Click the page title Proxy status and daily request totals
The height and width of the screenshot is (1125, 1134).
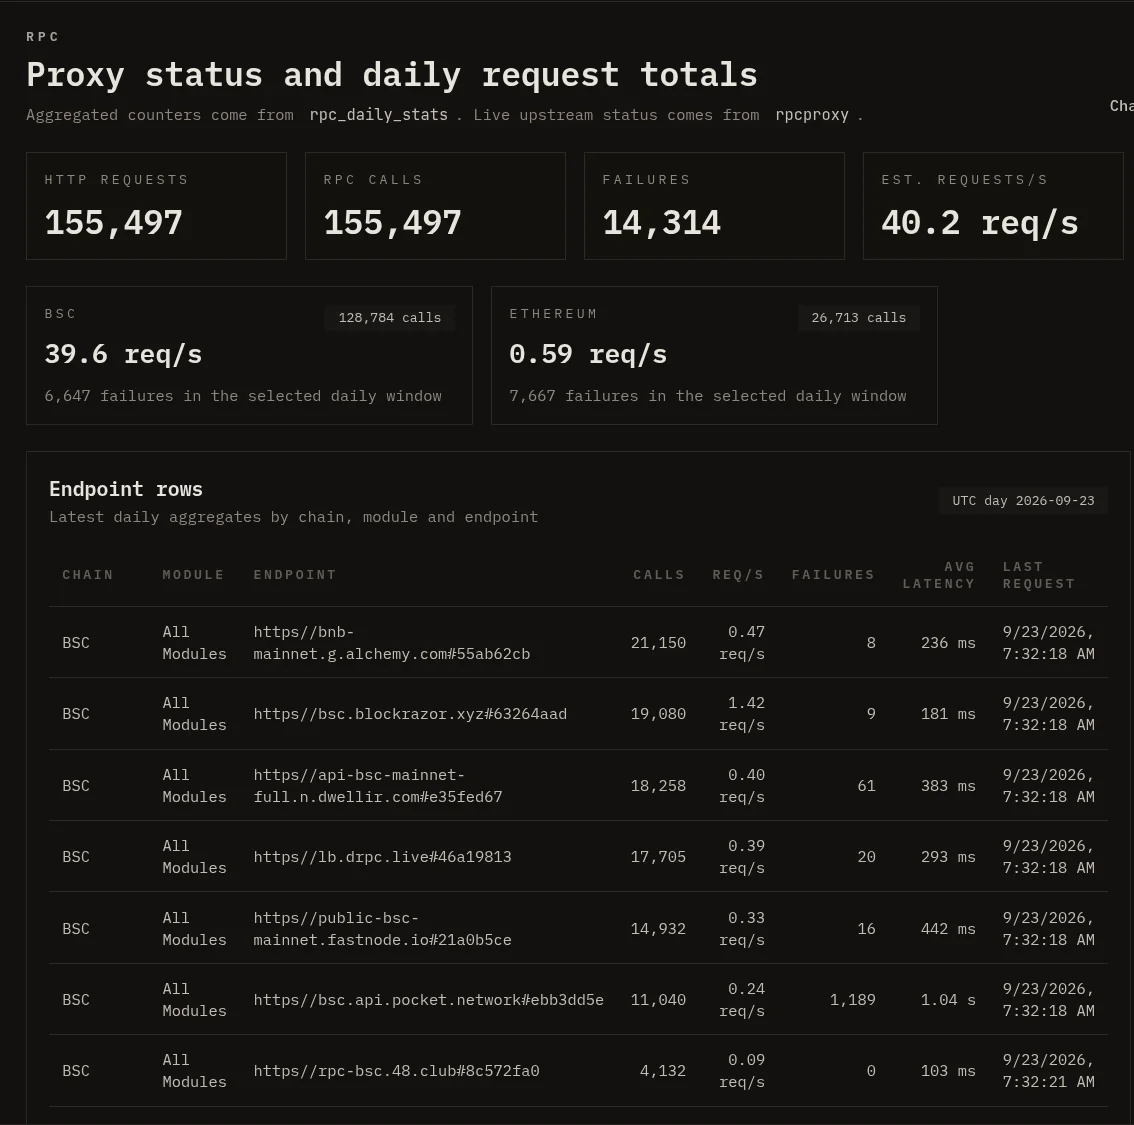pyautogui.click(x=392, y=75)
